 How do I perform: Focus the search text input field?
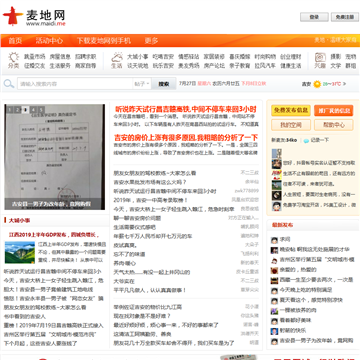(x=75, y=84)
